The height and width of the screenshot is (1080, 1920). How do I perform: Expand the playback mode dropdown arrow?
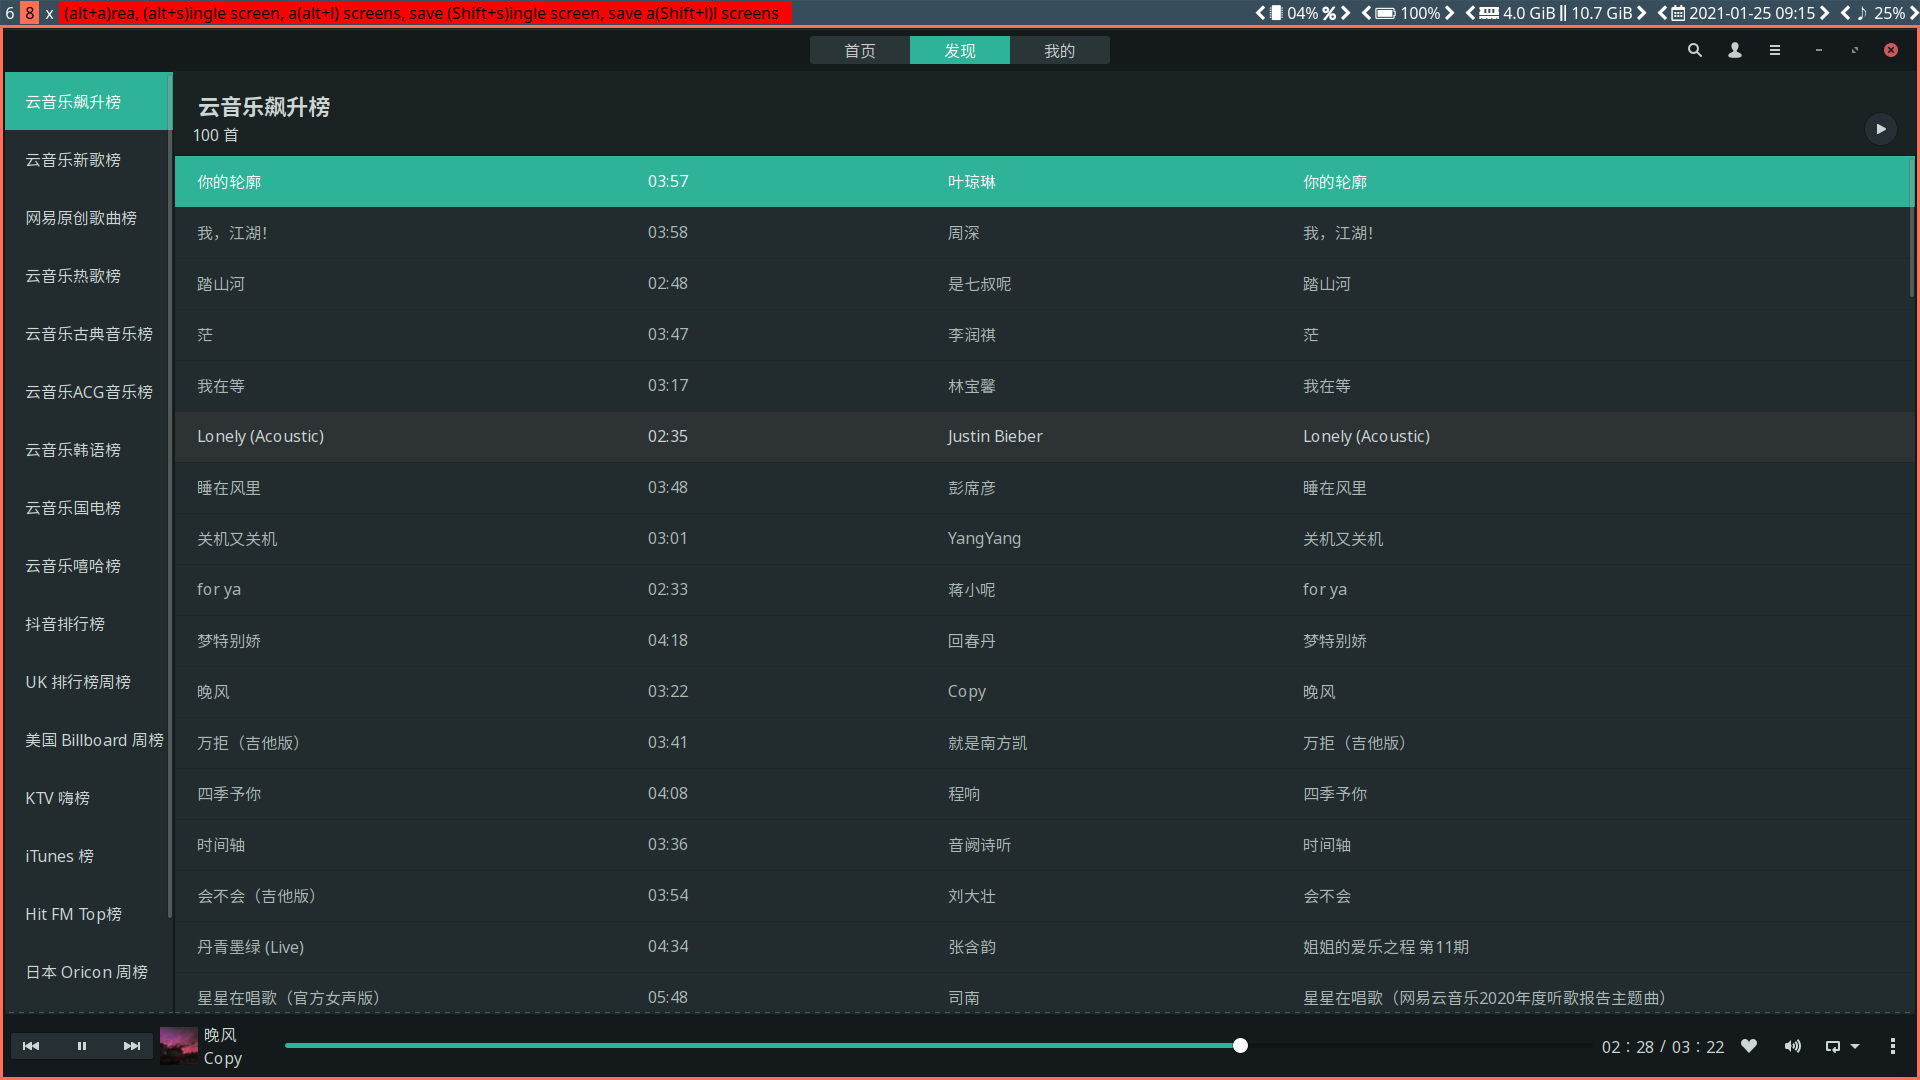[1855, 1046]
